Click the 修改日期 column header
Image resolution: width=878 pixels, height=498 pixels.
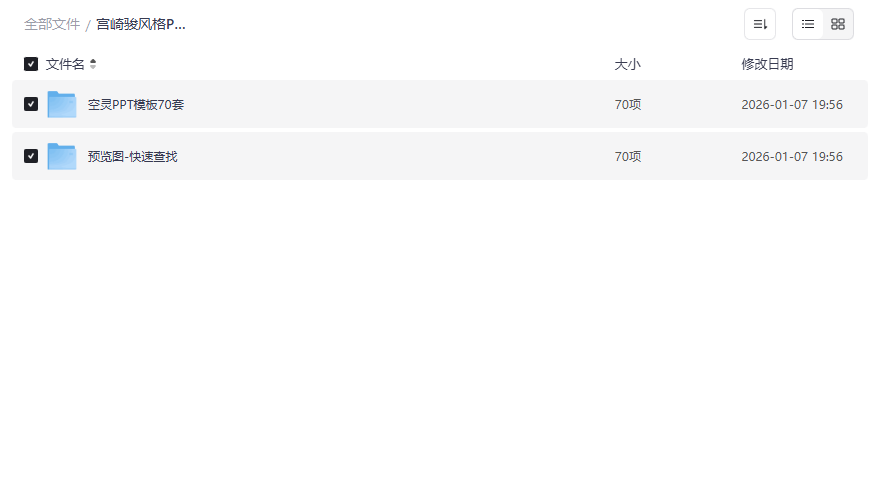tap(767, 64)
